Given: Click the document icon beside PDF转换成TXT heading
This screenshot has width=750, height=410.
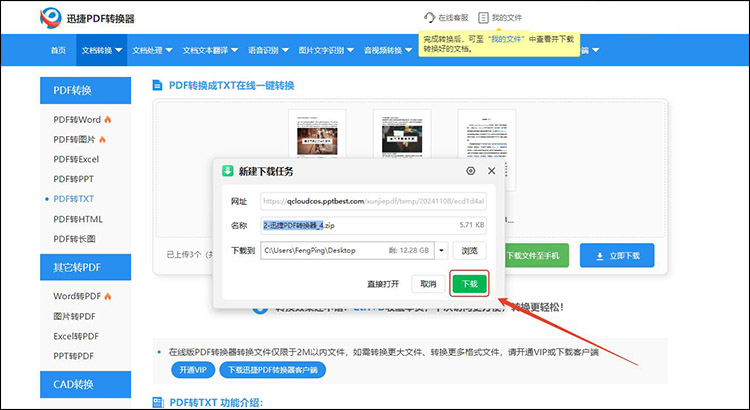Looking at the screenshot, I should [x=157, y=86].
